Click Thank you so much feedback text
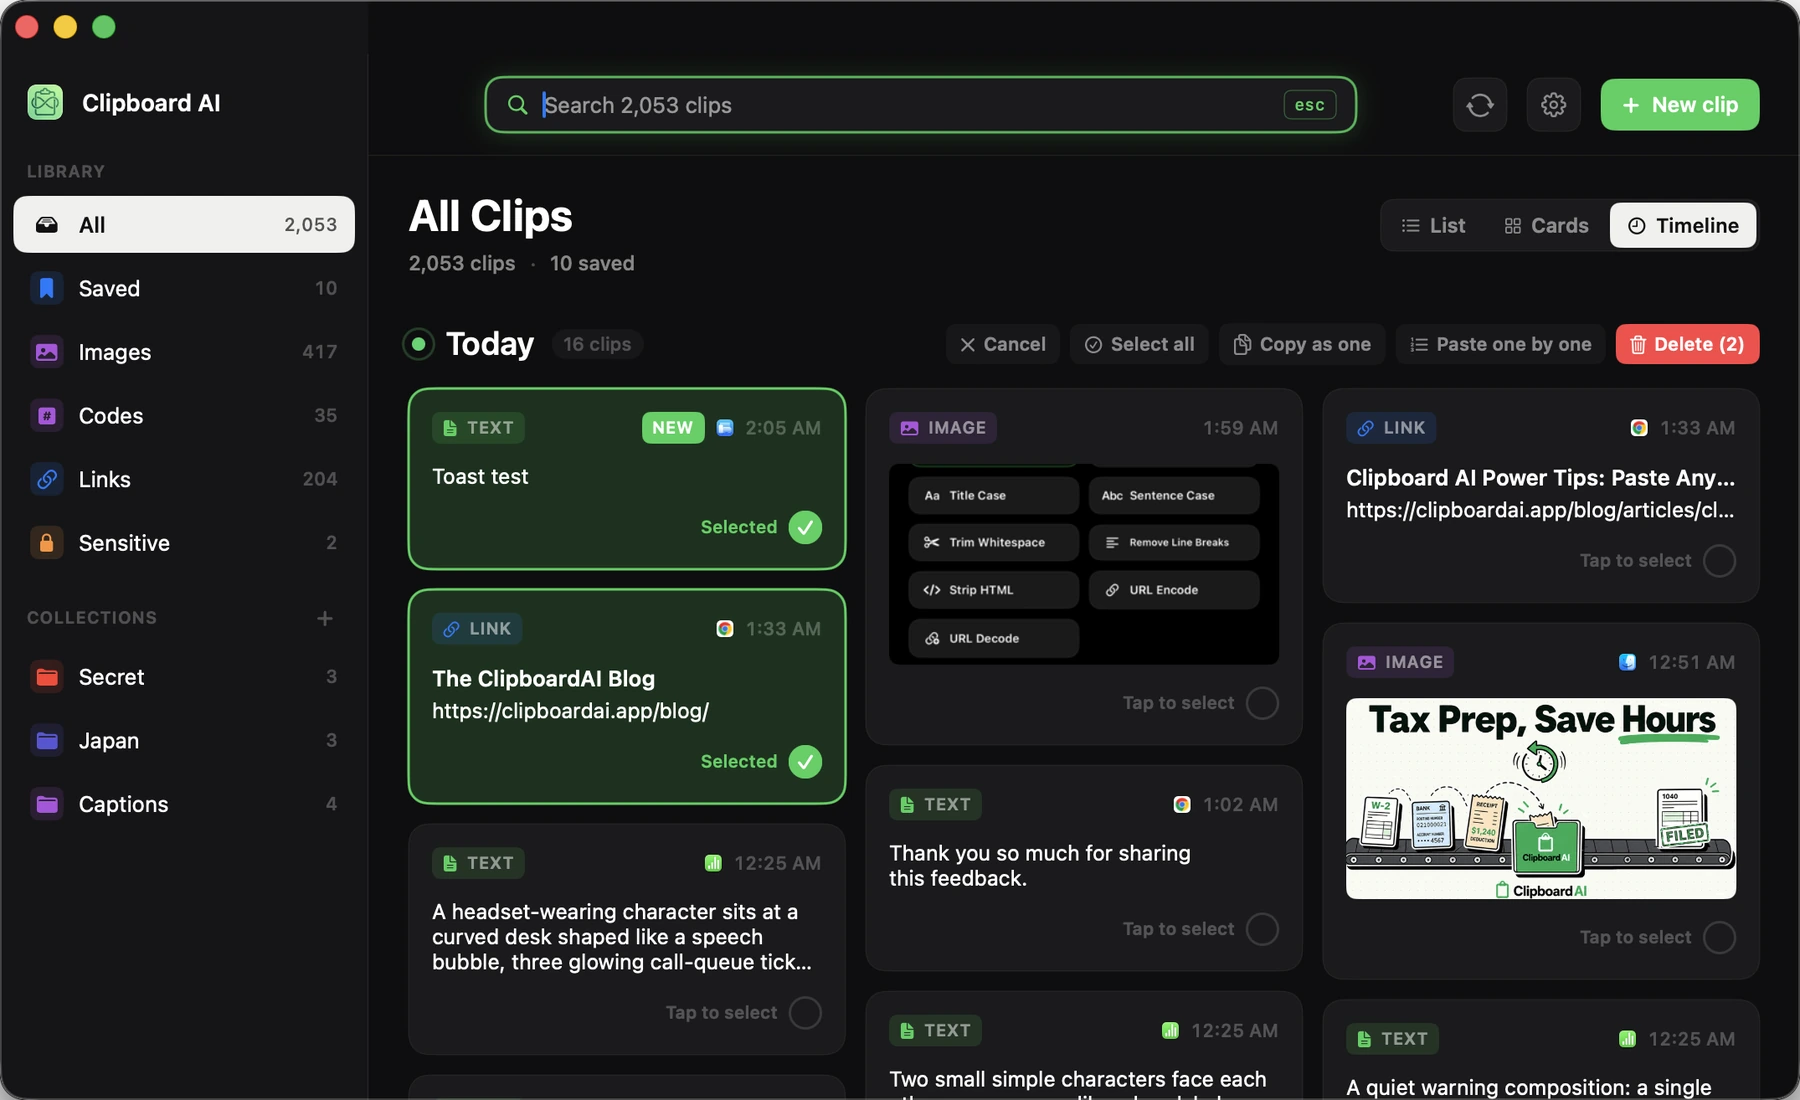This screenshot has height=1100, width=1800. (1040, 866)
